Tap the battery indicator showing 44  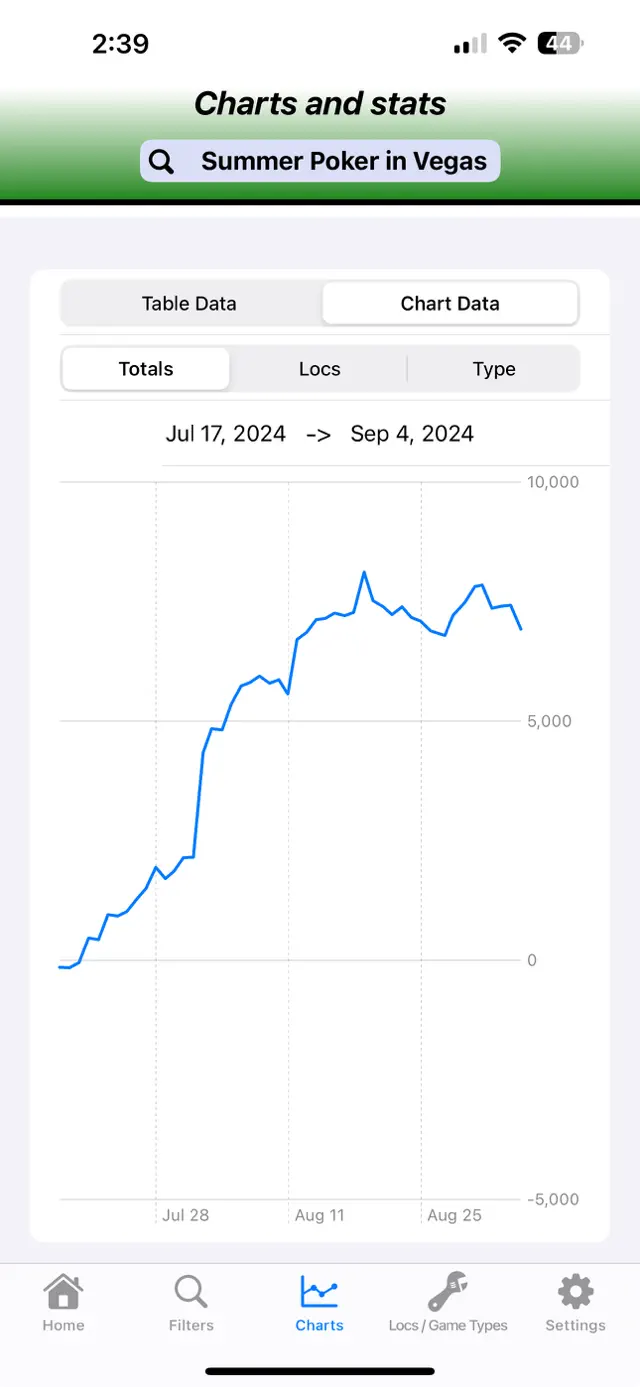(560, 43)
